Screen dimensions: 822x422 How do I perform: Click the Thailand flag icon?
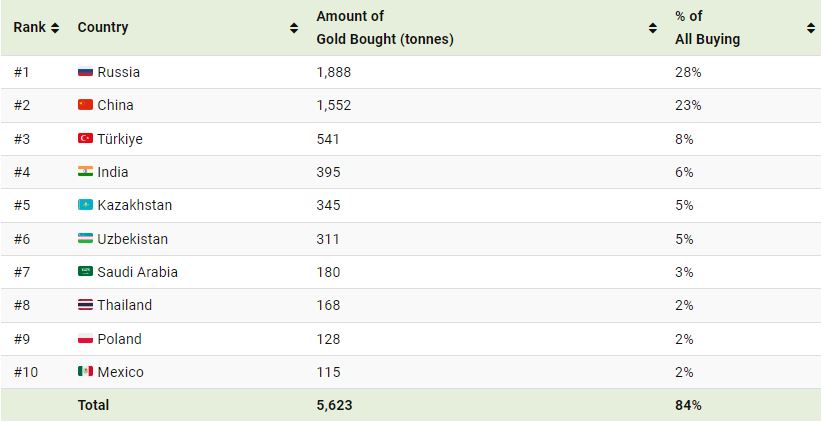pos(85,305)
